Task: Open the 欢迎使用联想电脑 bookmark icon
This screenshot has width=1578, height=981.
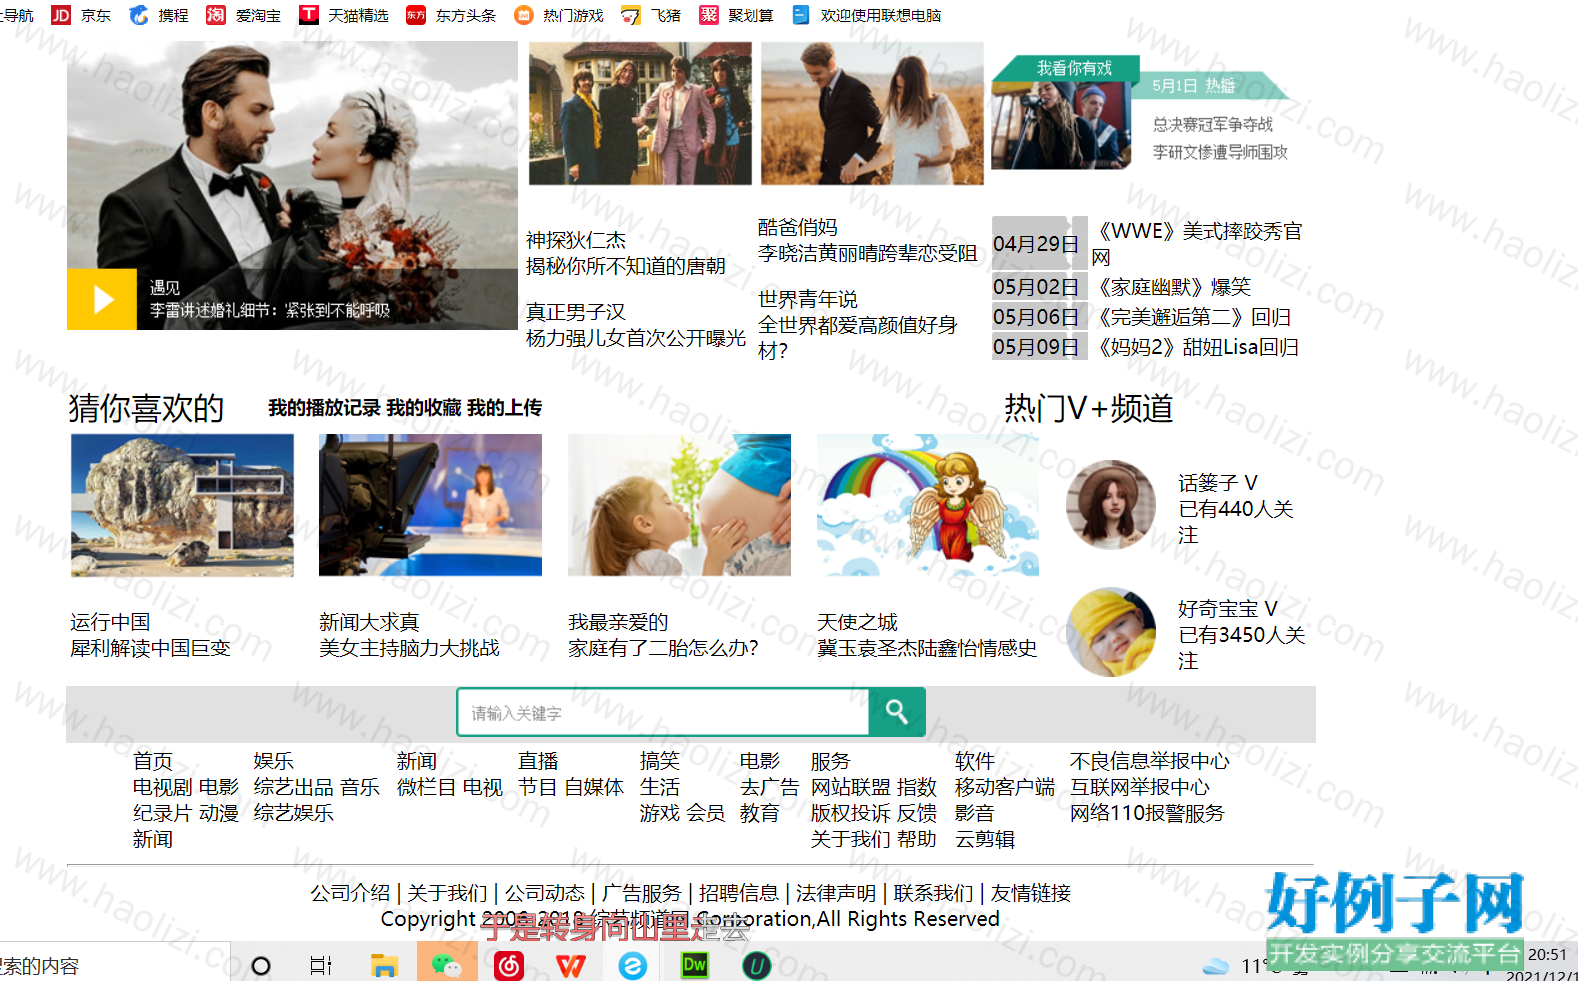Action: click(x=801, y=15)
